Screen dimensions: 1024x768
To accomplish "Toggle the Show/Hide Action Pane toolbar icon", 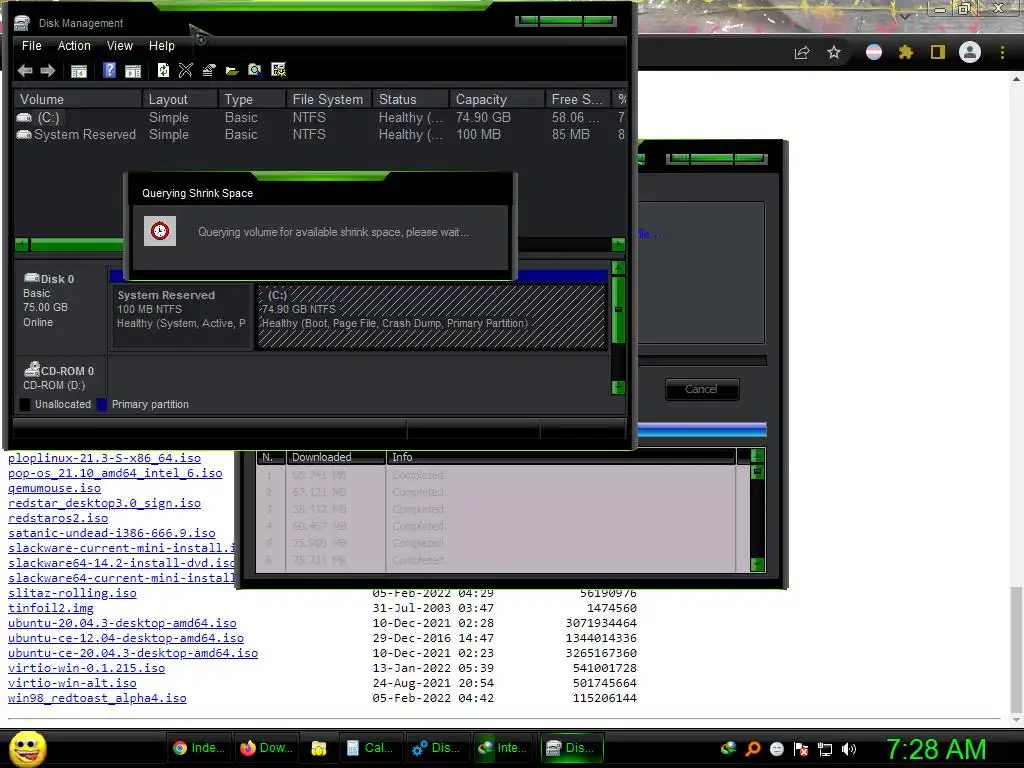I will [133, 71].
